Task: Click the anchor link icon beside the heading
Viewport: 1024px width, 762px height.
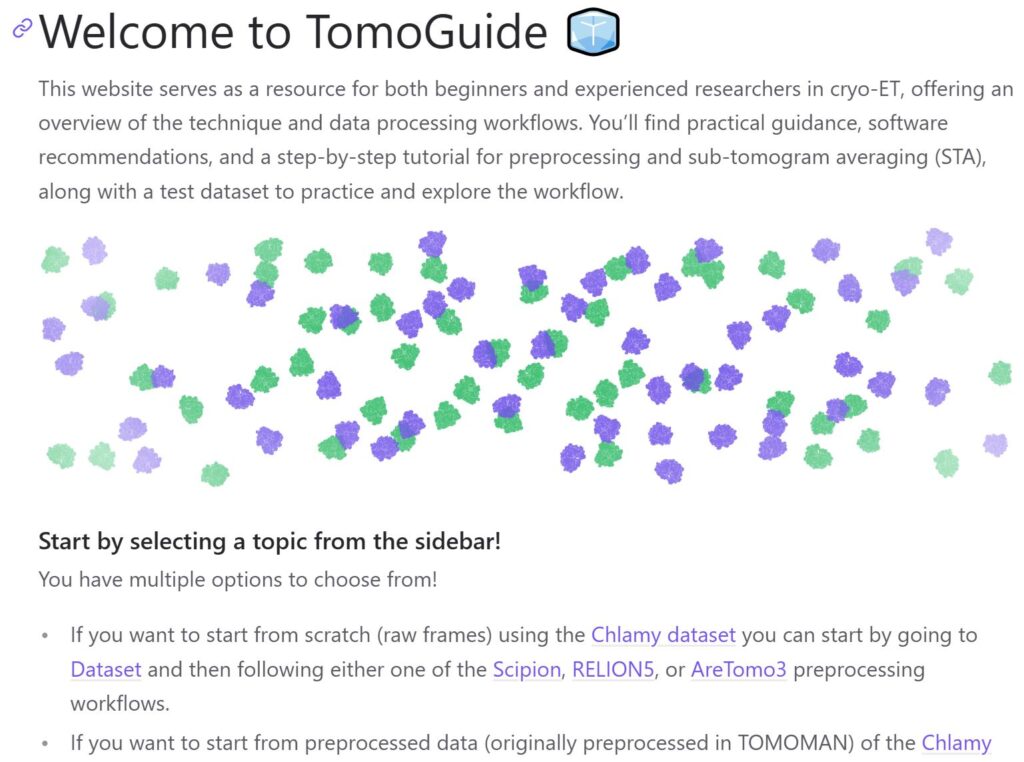Action: (22, 28)
